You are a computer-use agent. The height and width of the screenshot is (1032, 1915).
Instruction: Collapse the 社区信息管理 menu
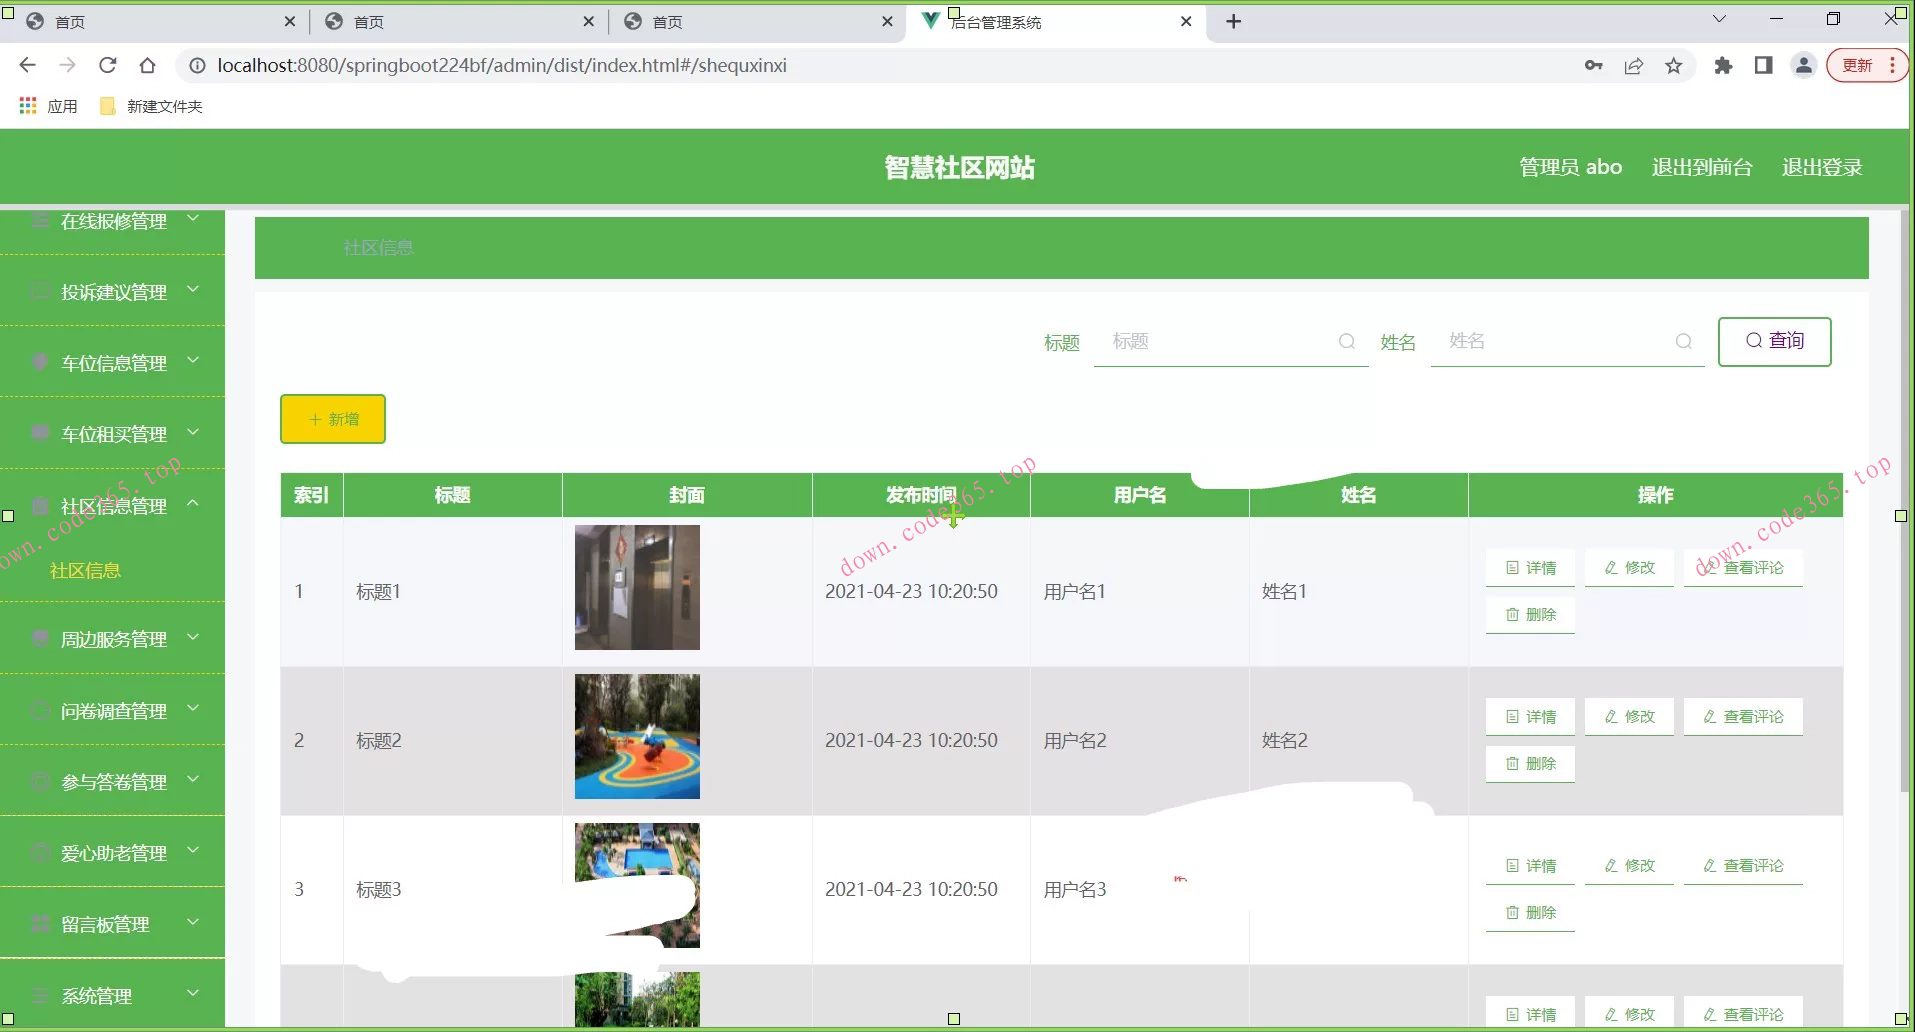[193, 504]
